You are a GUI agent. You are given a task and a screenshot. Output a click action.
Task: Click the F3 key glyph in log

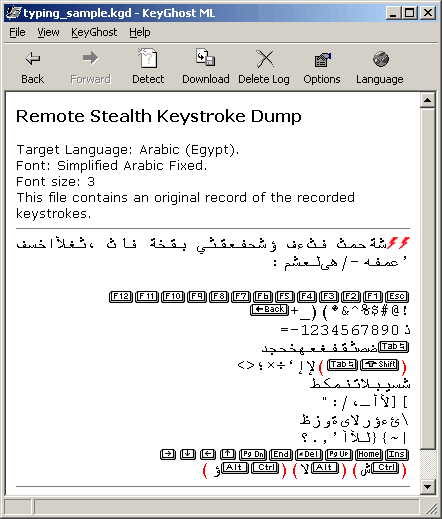click(329, 296)
